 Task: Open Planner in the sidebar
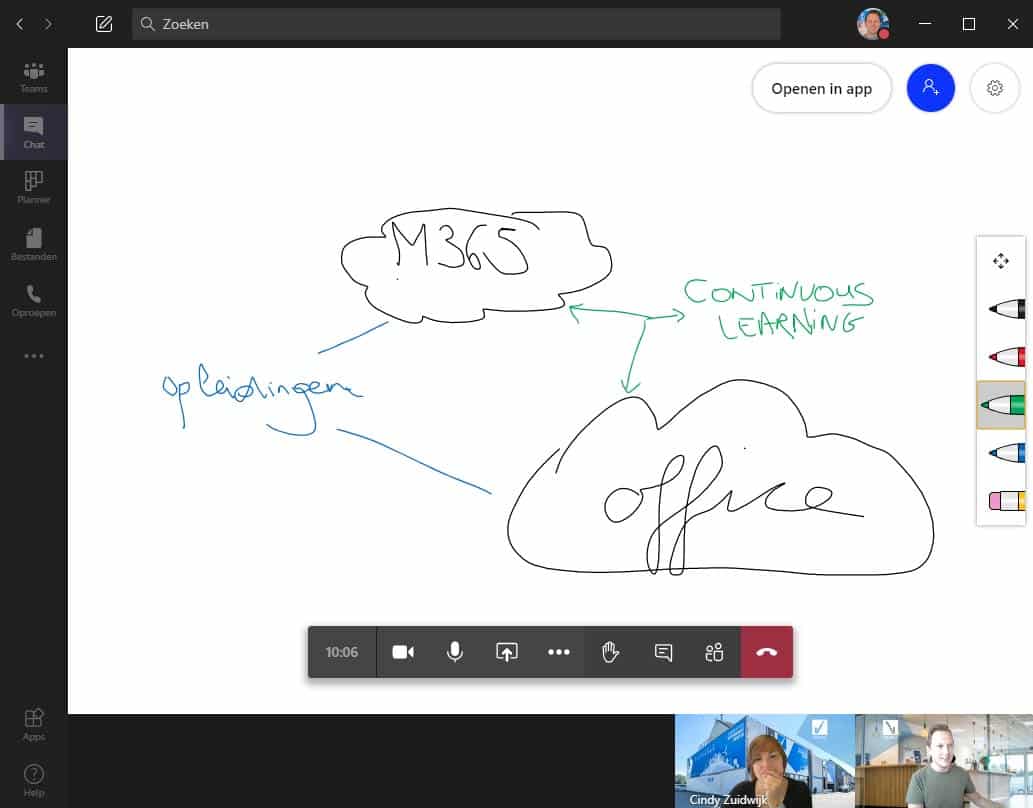point(34,188)
